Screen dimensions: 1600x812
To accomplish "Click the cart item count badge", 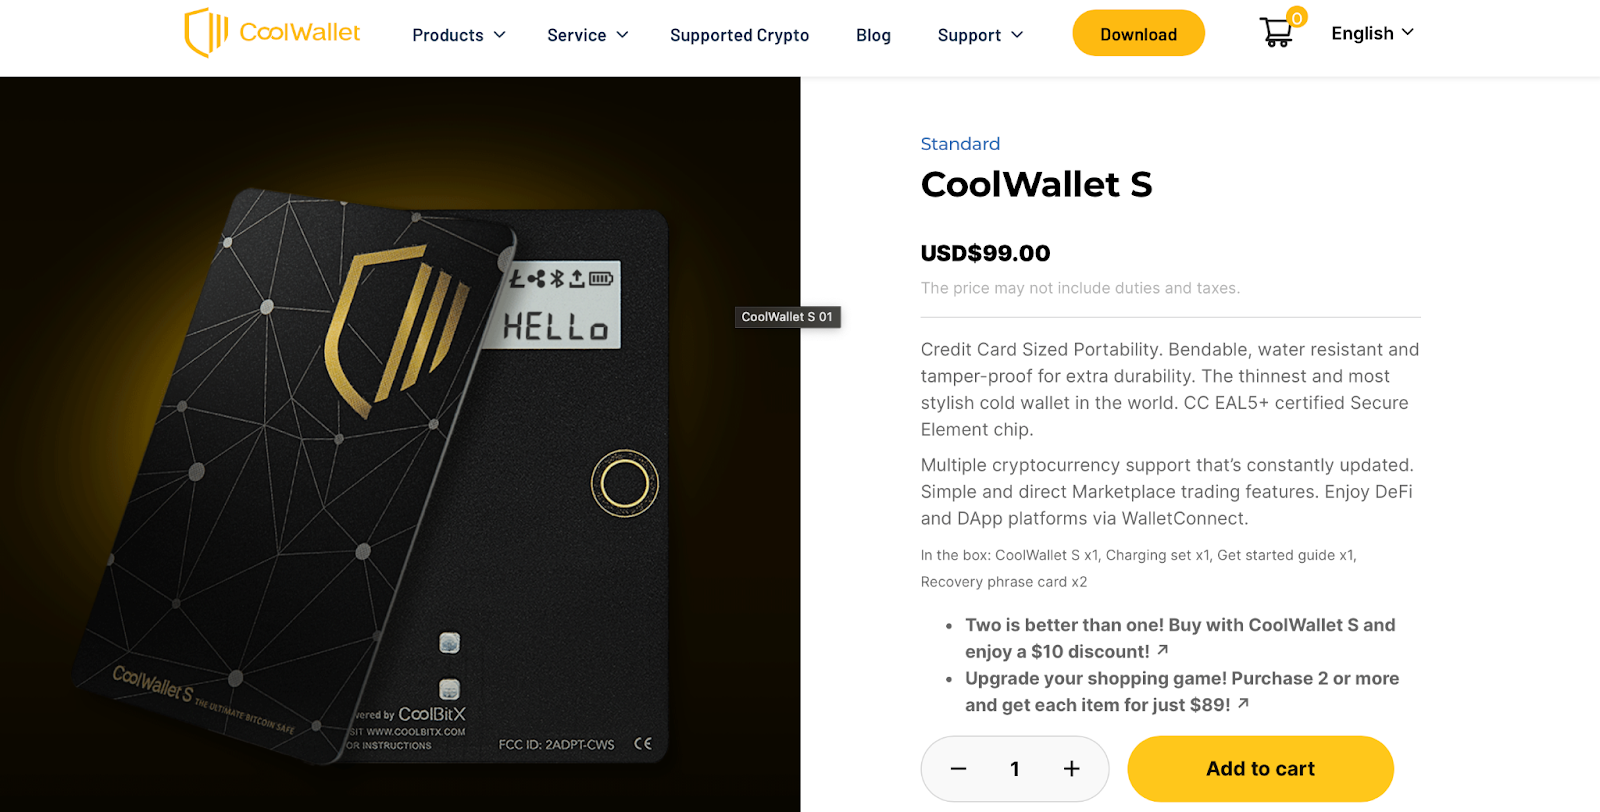I will 1297,17.
